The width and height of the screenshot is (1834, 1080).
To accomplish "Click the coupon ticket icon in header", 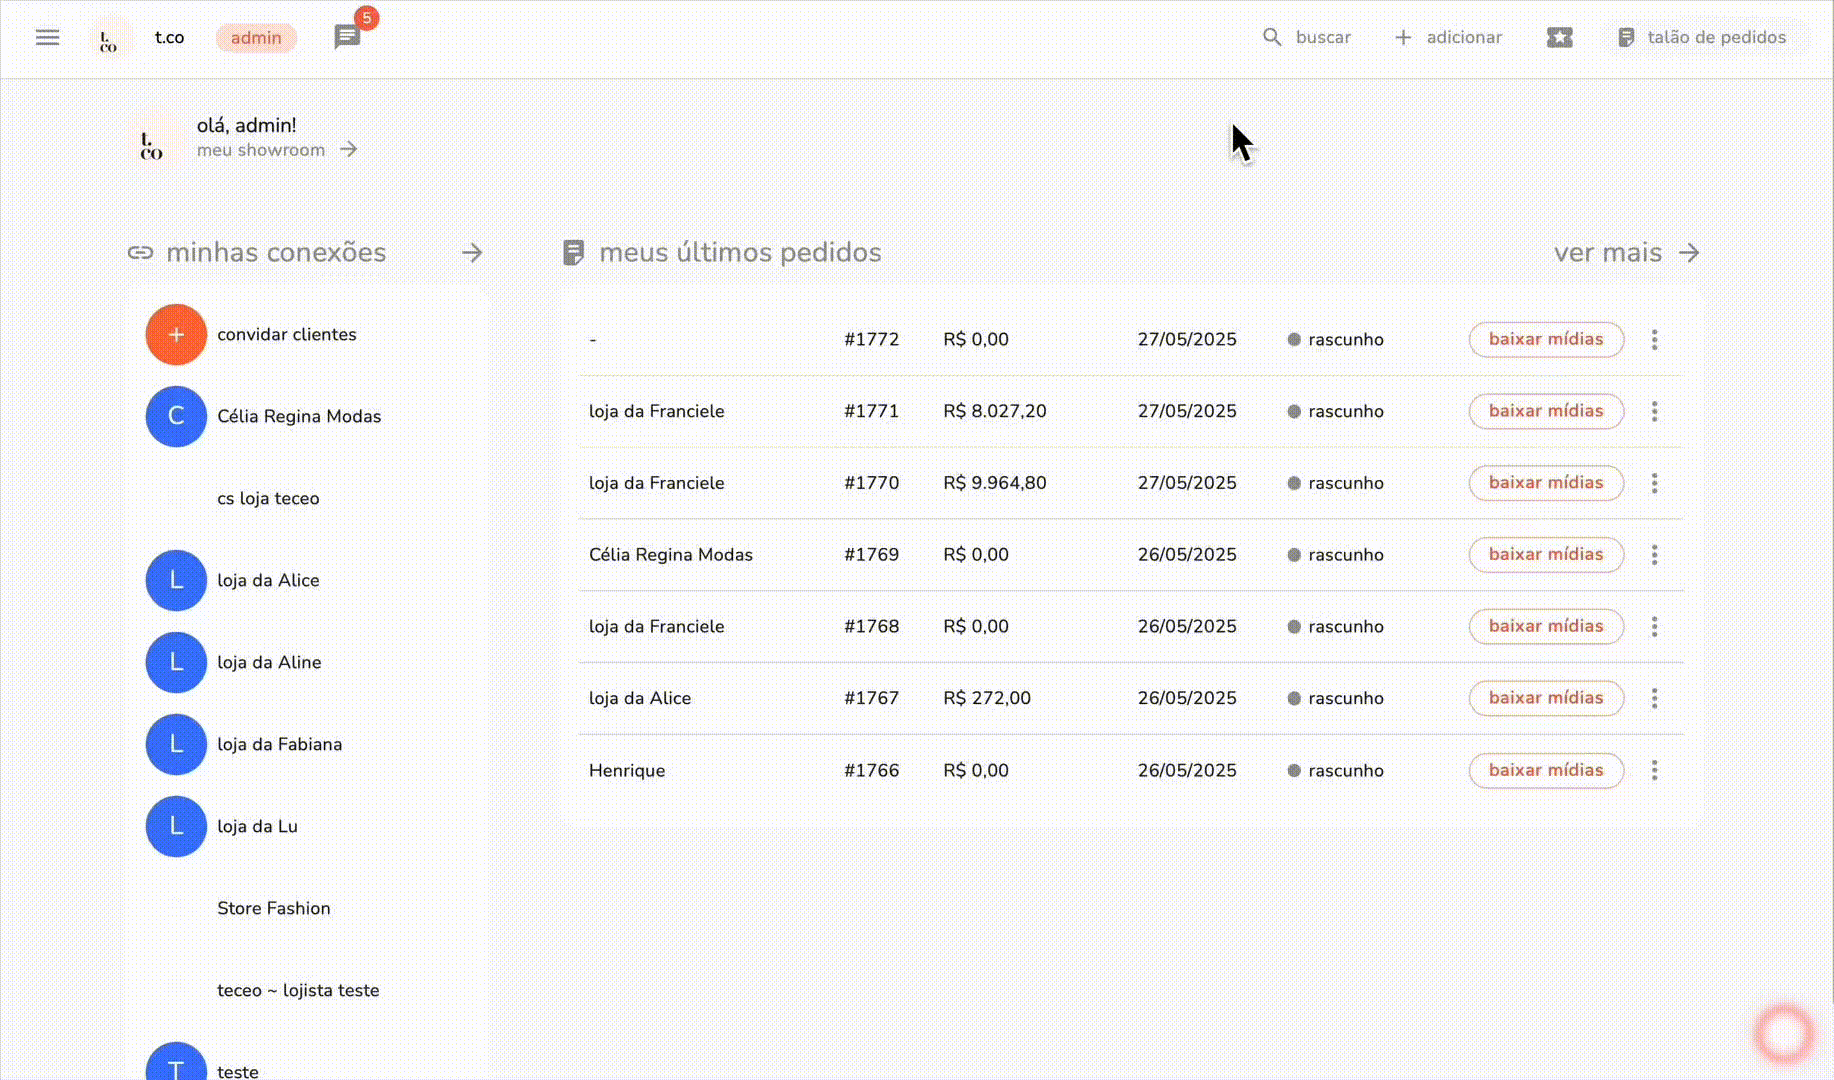I will [x=1559, y=38].
